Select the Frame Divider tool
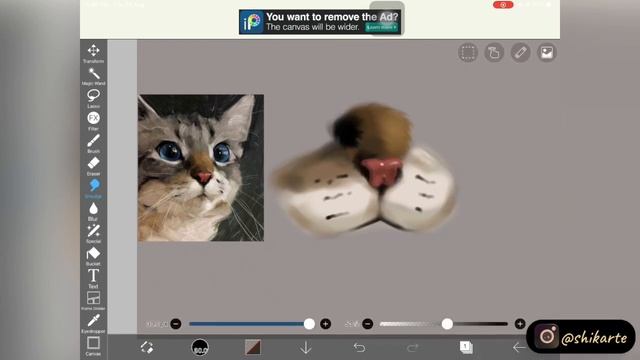Image resolution: width=640 pixels, height=360 pixels. [x=93, y=301]
